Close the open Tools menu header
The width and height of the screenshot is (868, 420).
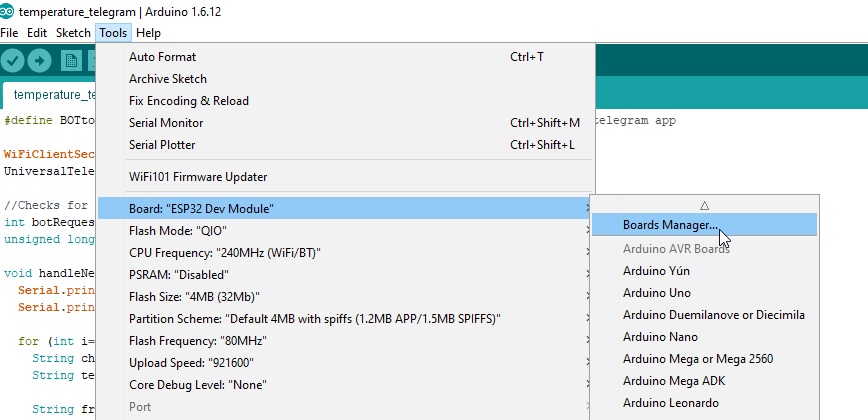pos(113,33)
